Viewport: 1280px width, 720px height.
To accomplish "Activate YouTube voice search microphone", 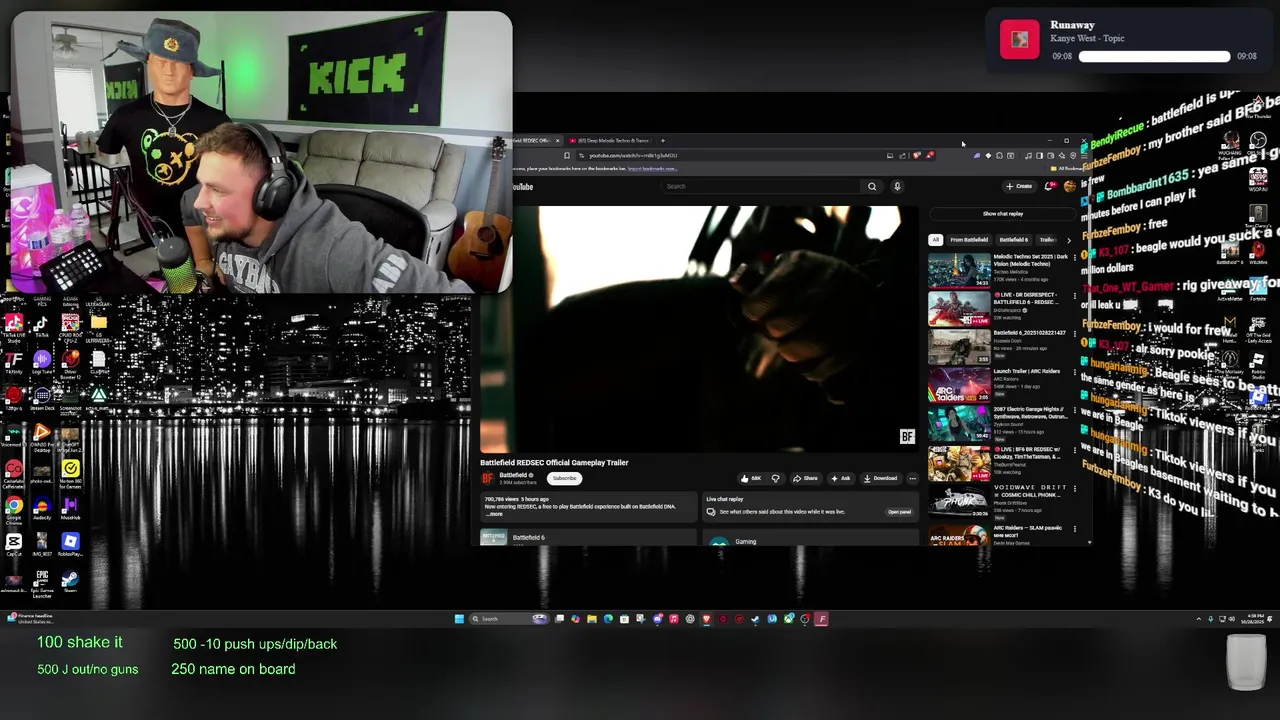I will 897,186.
